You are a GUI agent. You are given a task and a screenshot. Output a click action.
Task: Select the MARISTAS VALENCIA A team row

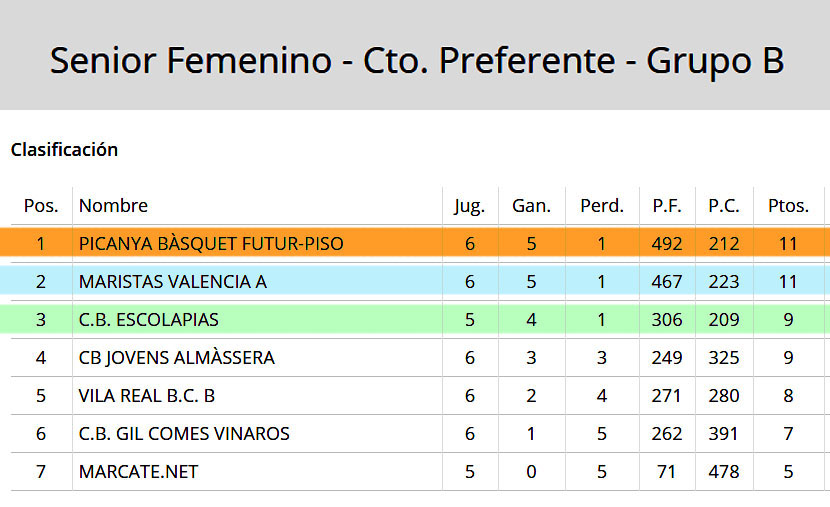(x=415, y=281)
